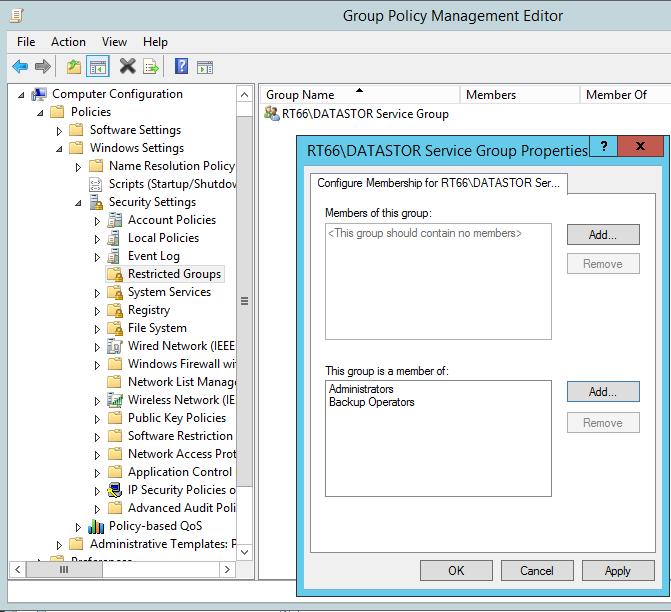671x612 pixels.
Task: Click the Wireless Network signal icon
Action: pyautogui.click(x=115, y=400)
